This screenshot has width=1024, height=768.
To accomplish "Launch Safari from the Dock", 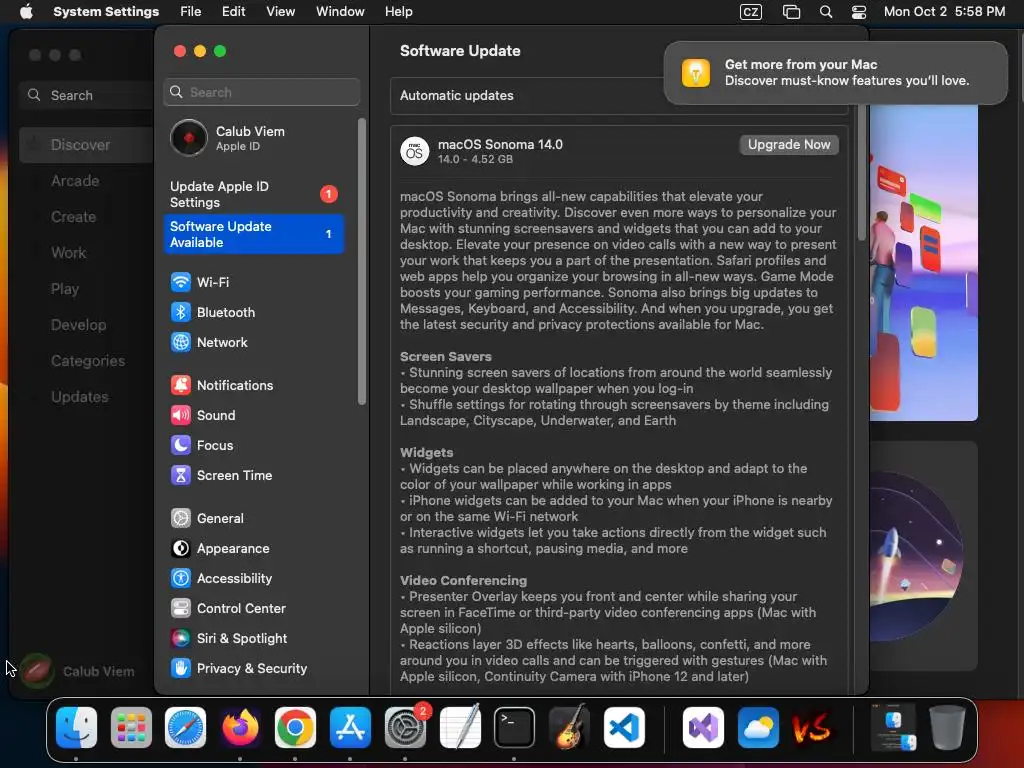I will (185, 728).
